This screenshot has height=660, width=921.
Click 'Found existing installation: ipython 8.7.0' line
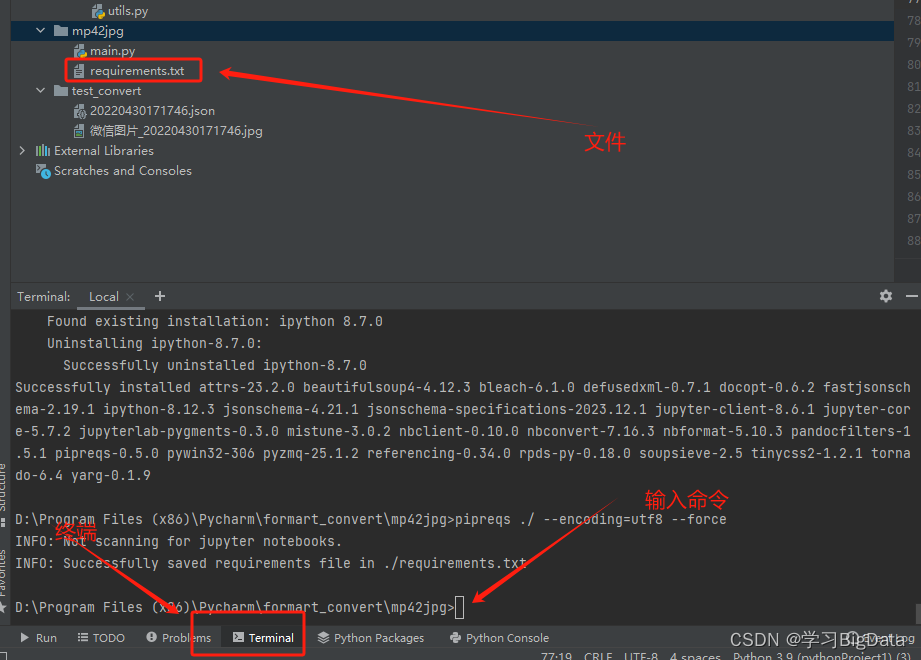pyautogui.click(x=215, y=322)
